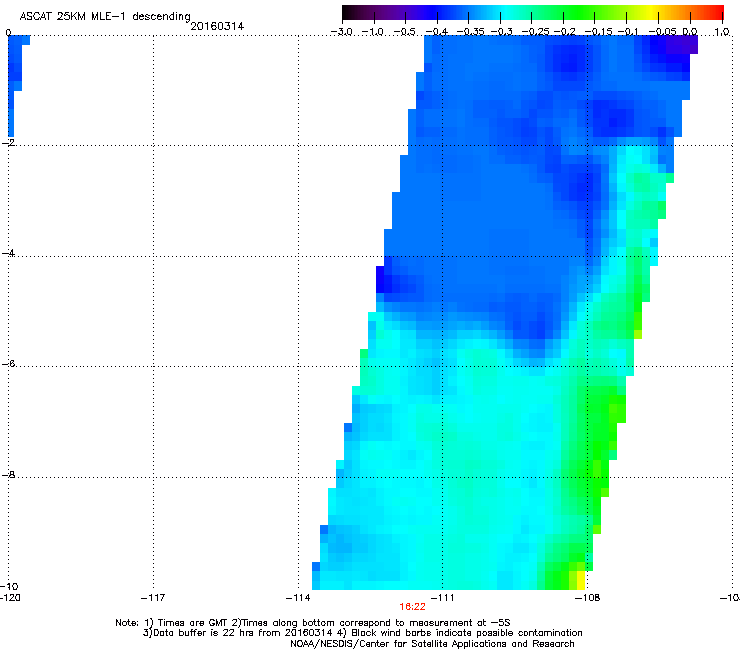Click the black end of the color bar
The width and height of the screenshot is (740, 650).
347,13
